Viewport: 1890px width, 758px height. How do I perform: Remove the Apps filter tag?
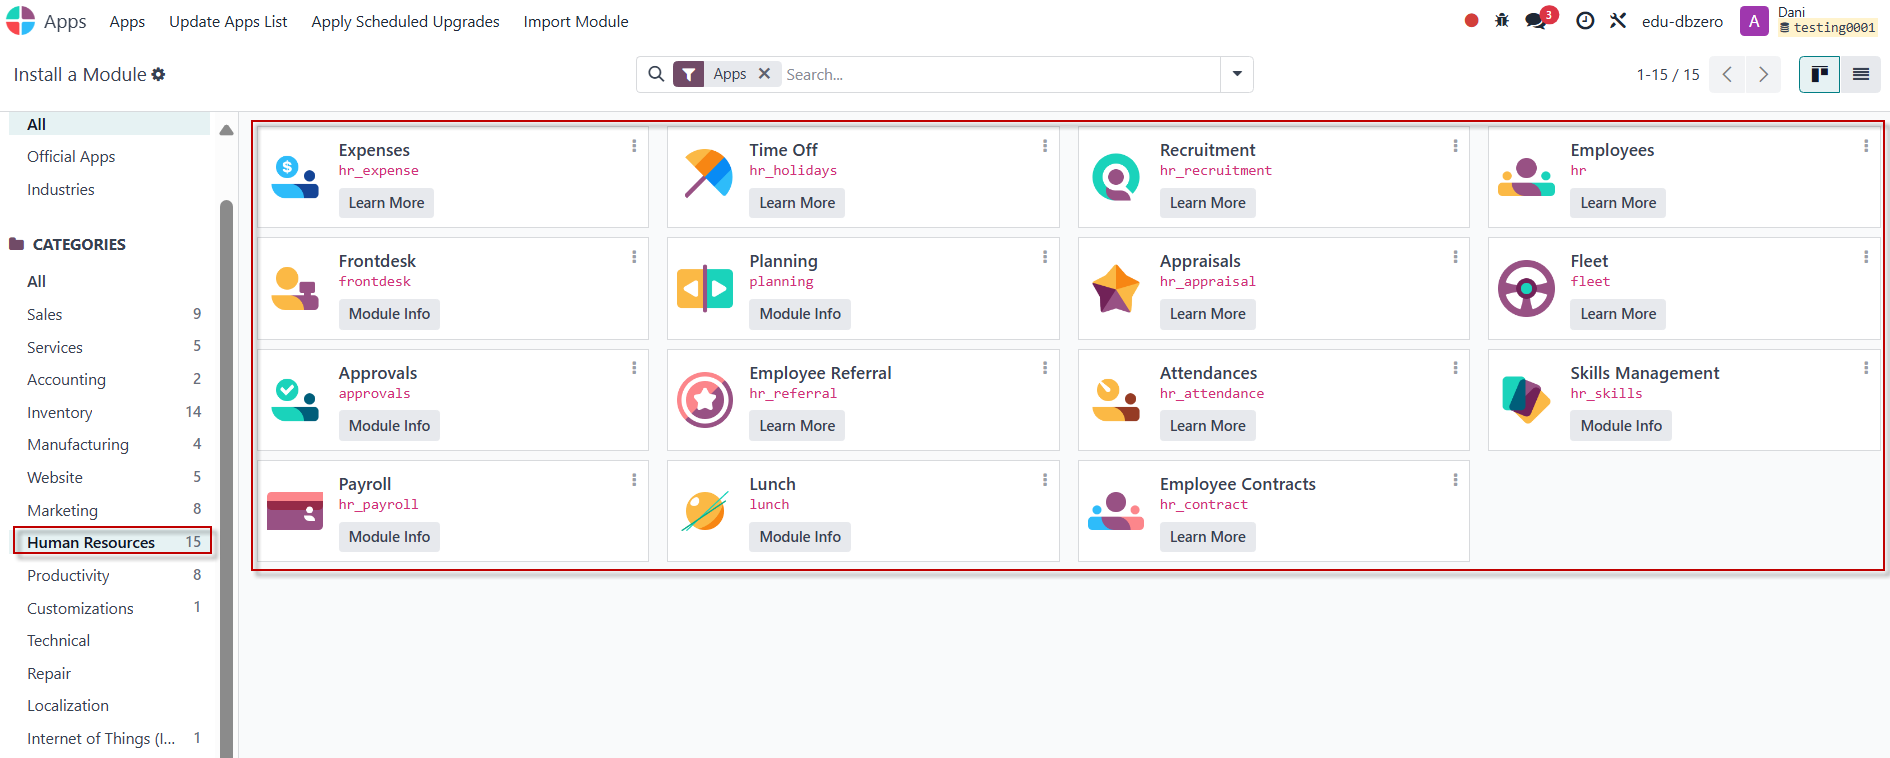[764, 73]
